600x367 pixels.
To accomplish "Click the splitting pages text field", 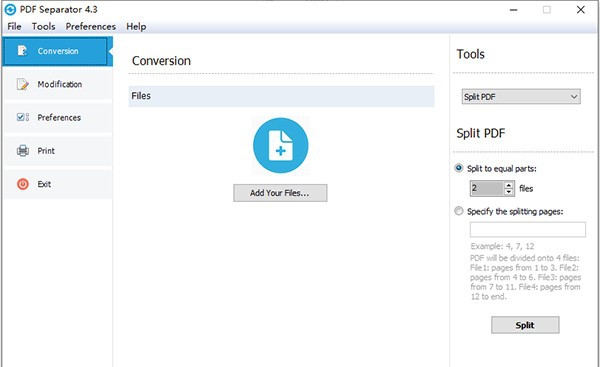I will (528, 230).
